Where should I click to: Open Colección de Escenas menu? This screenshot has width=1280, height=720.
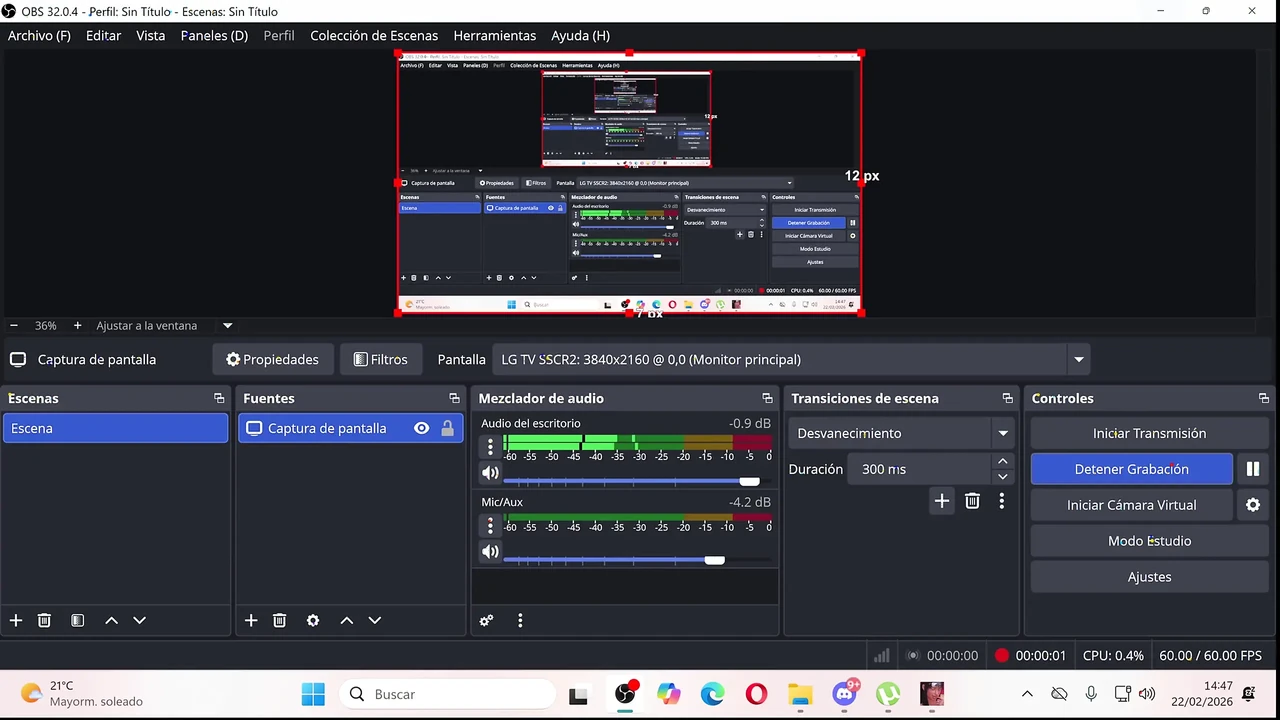pos(374,35)
